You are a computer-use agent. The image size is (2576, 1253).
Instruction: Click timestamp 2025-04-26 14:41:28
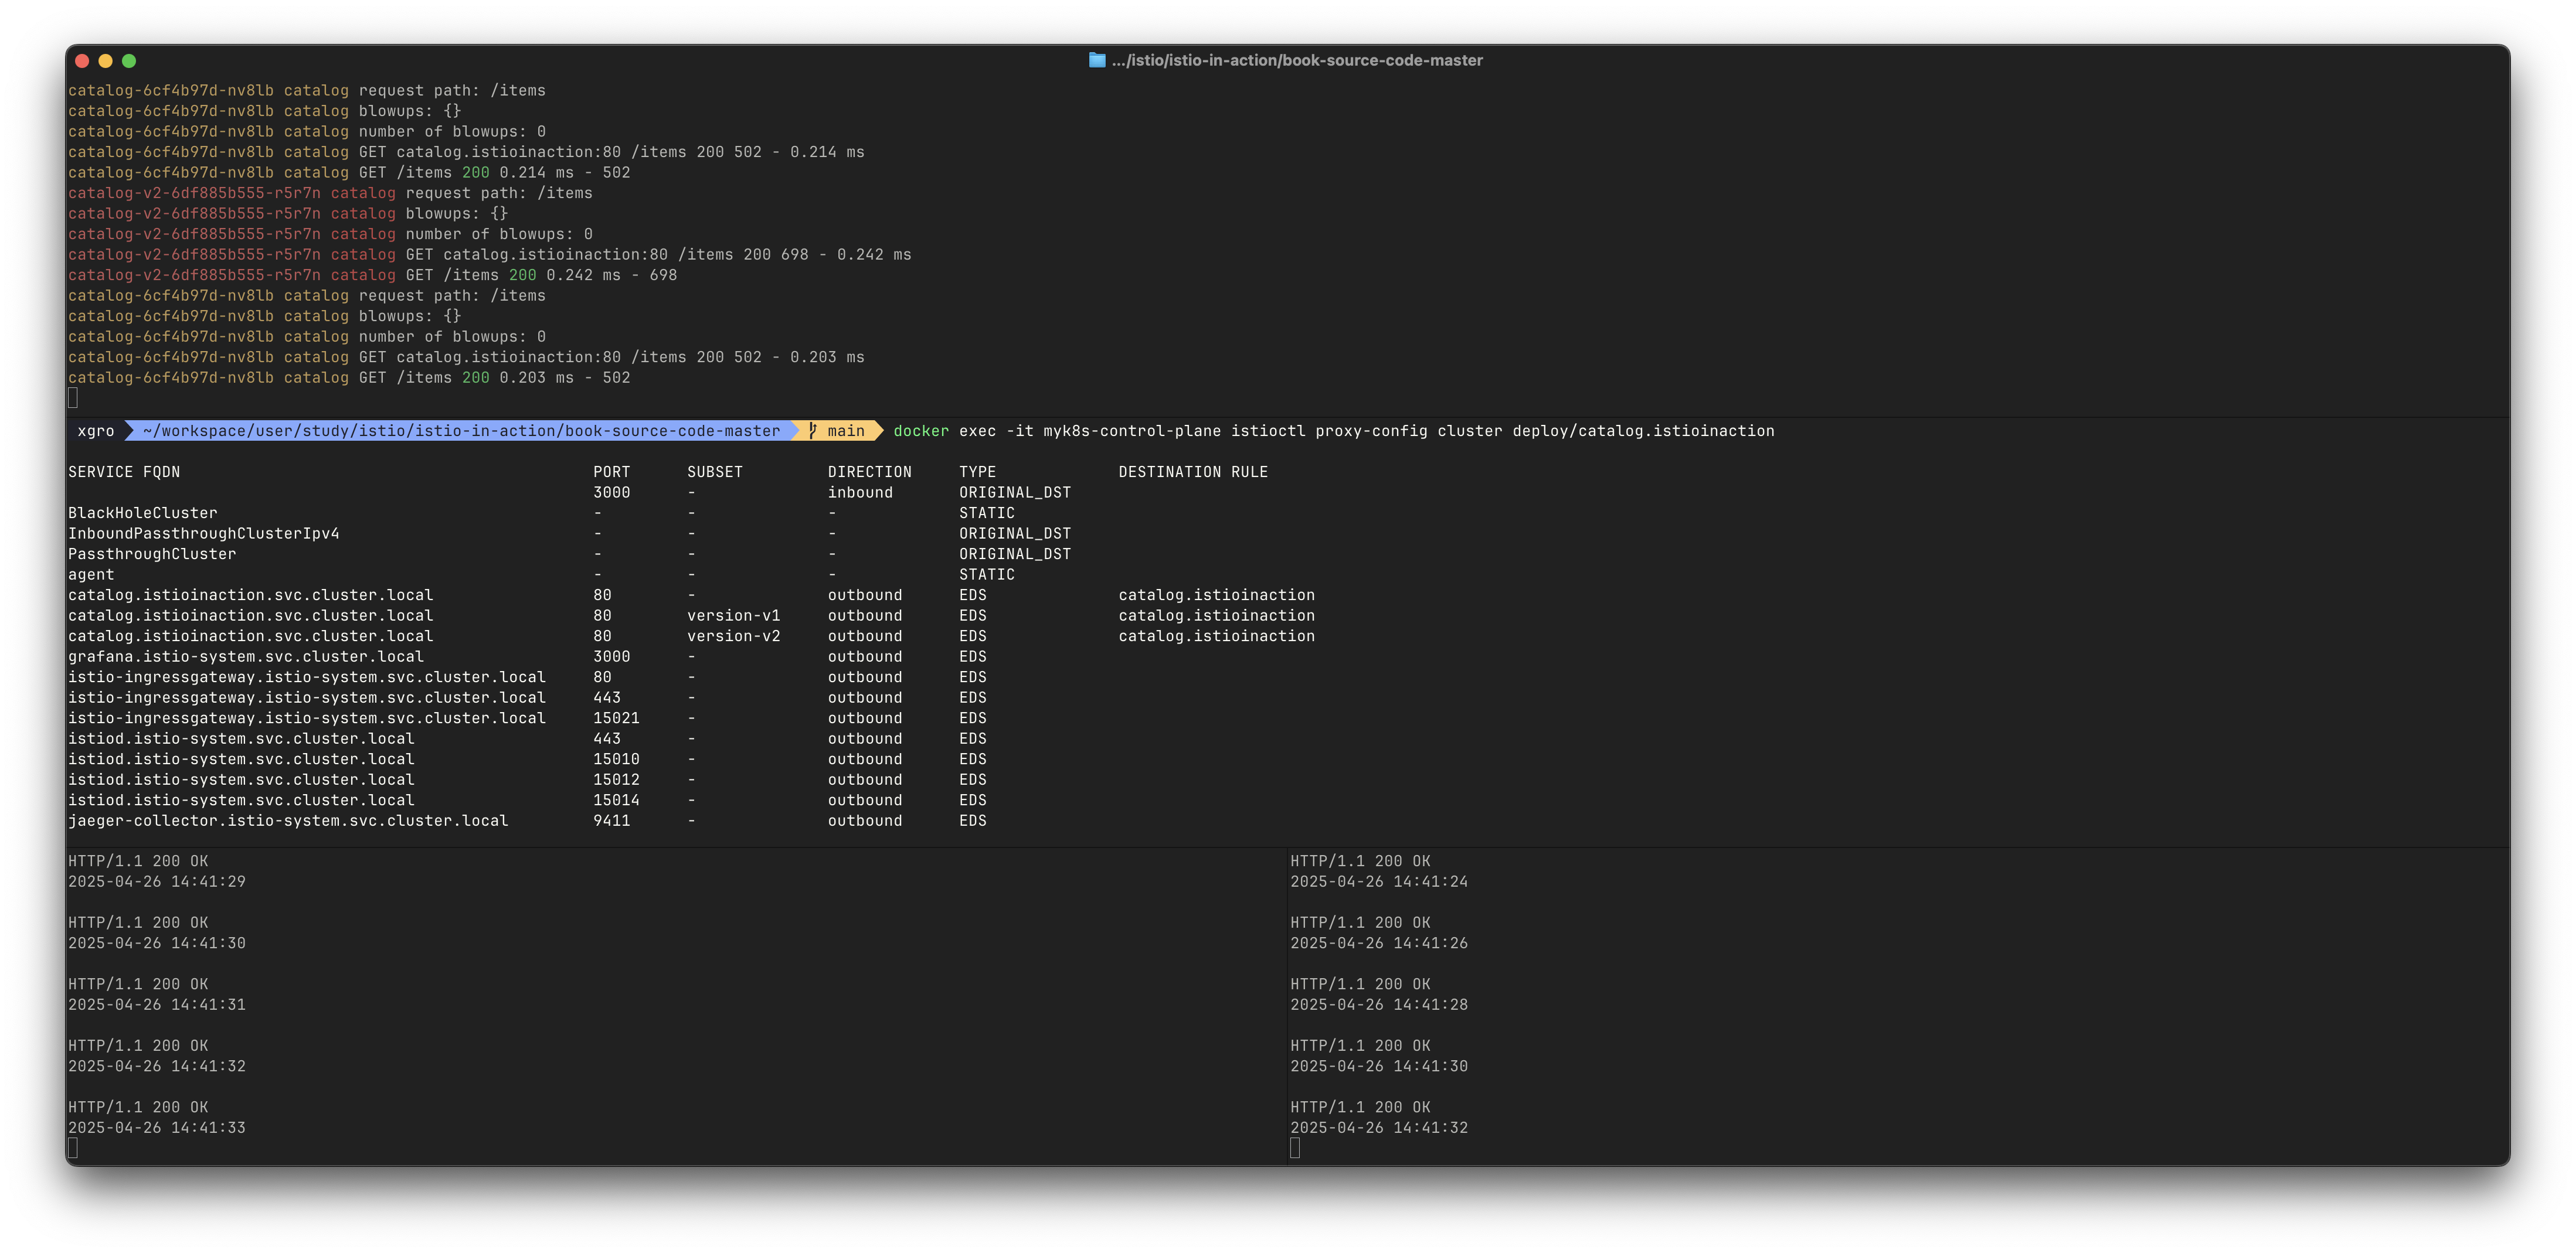point(1379,1005)
